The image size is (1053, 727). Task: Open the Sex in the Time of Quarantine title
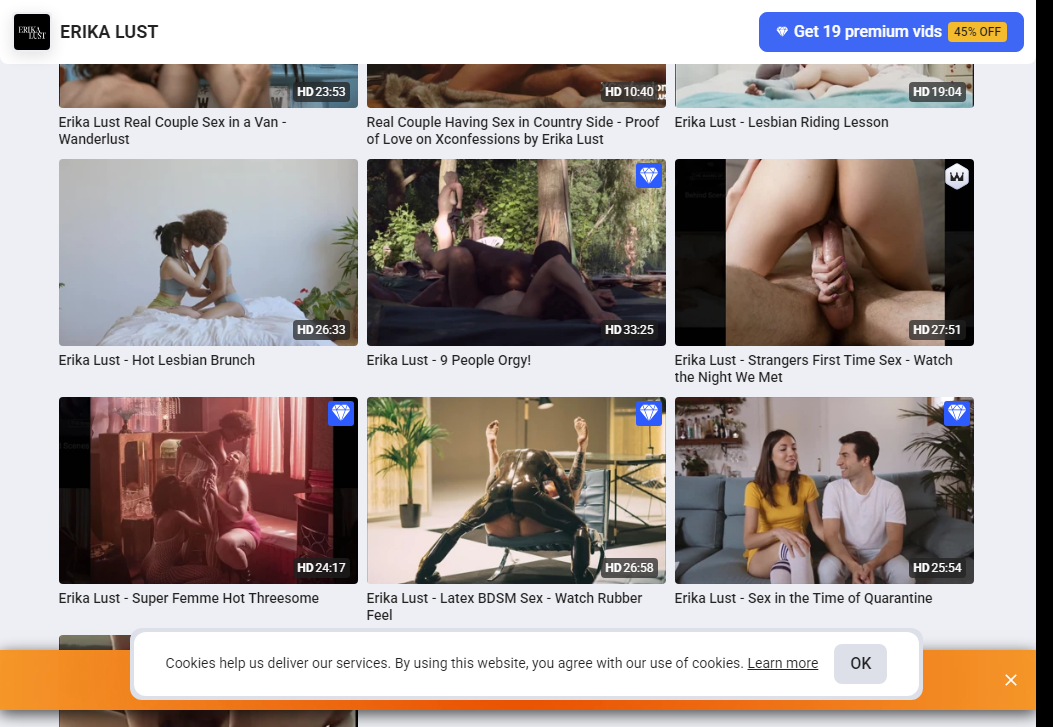[803, 598]
